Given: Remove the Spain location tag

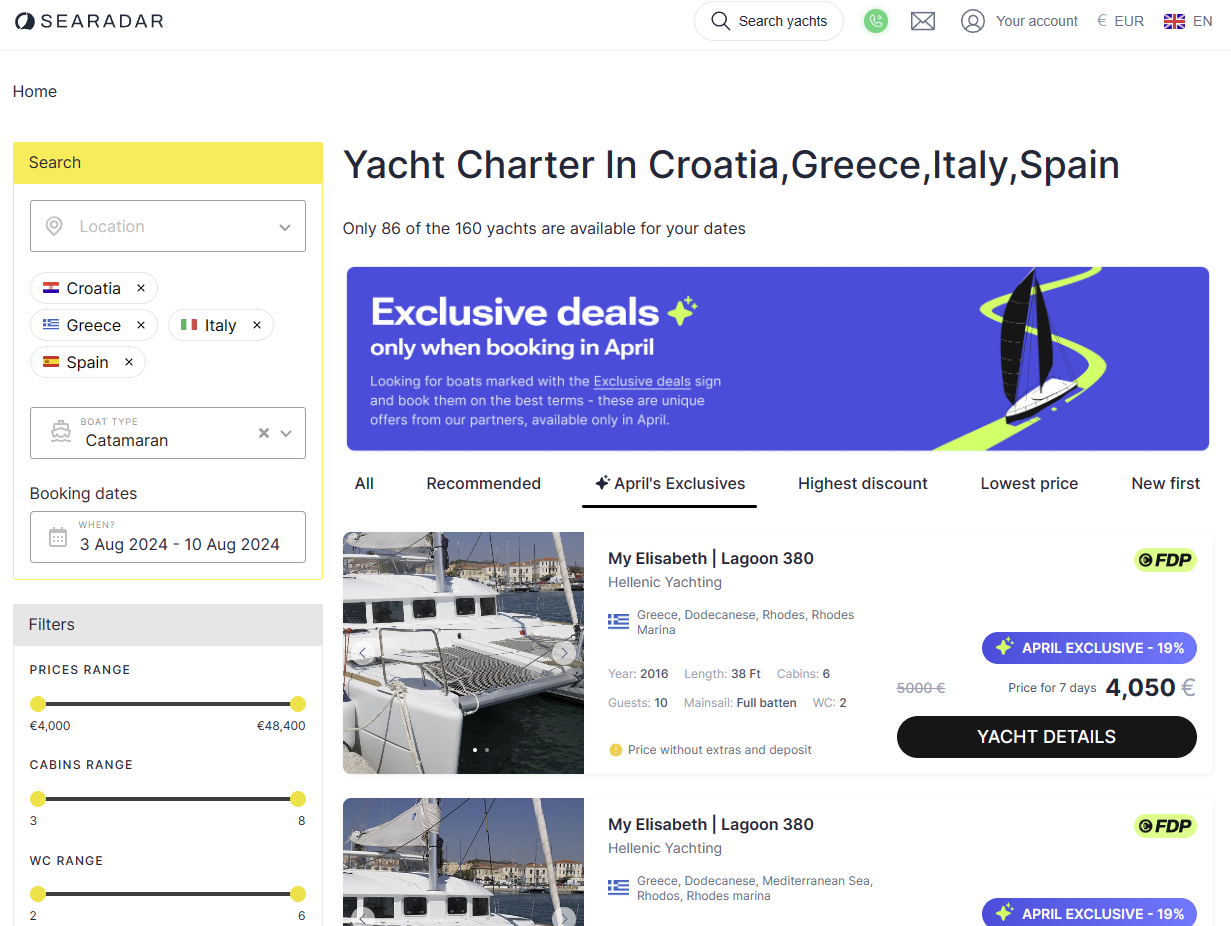Looking at the screenshot, I should 129,362.
